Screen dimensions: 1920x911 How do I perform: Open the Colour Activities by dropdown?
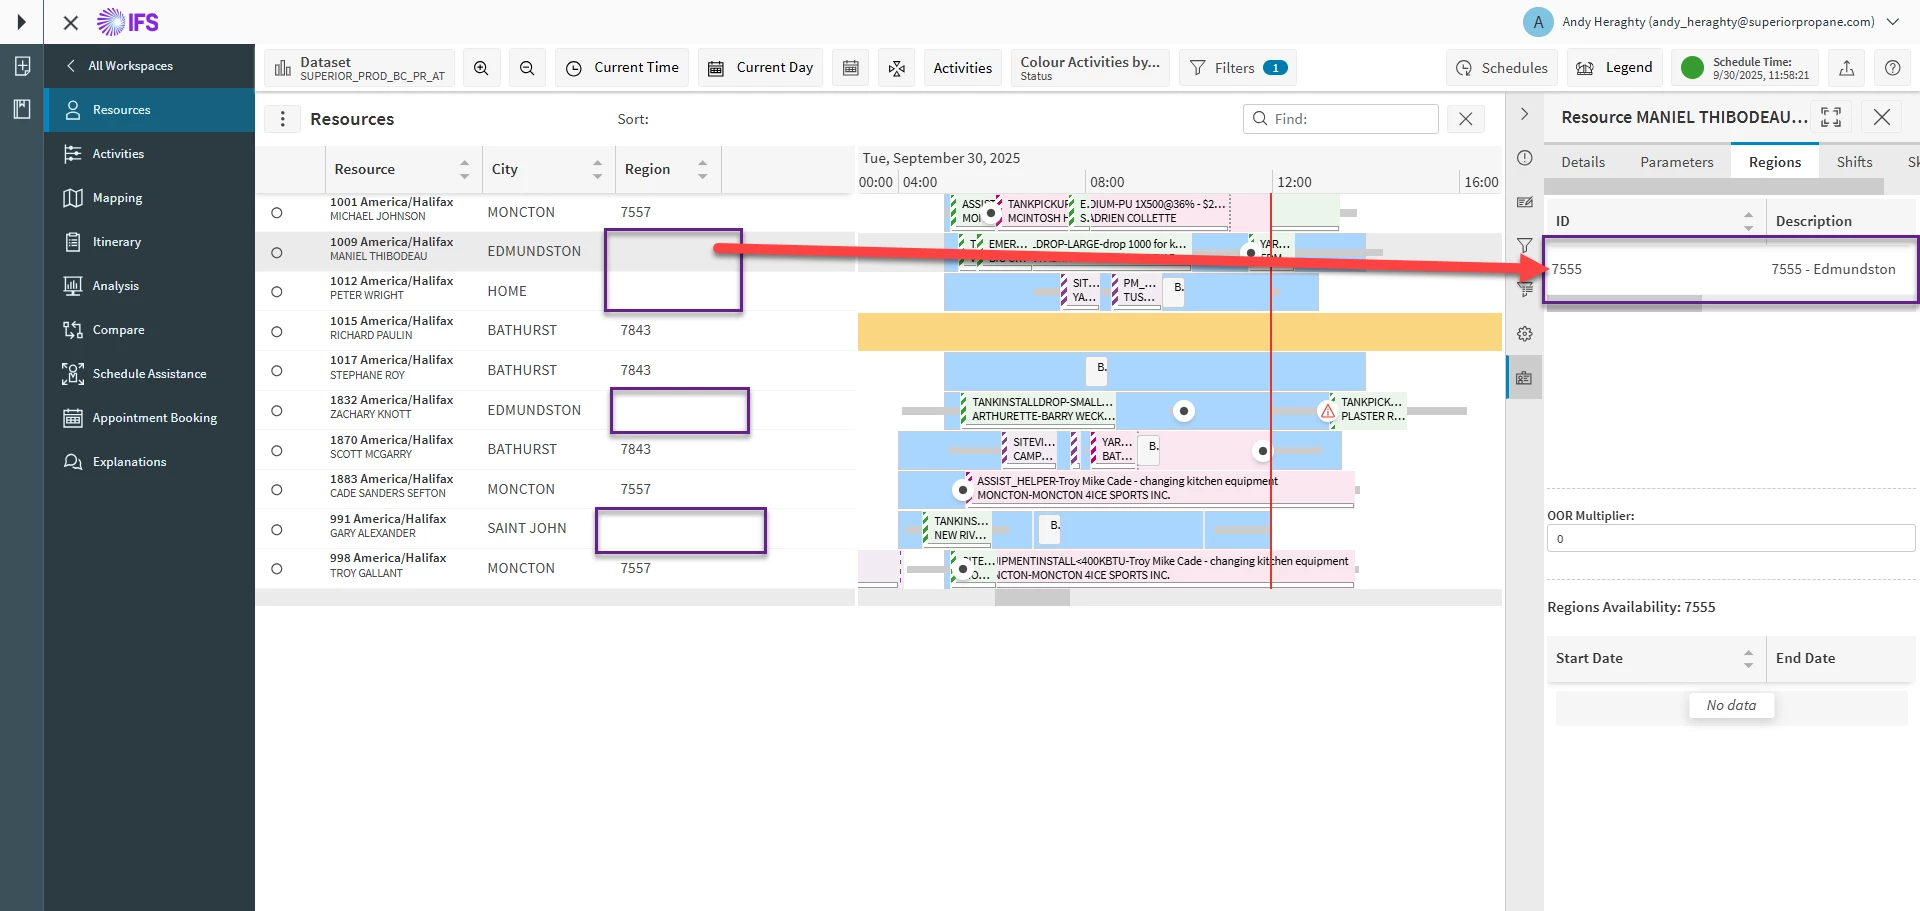[x=1090, y=68]
